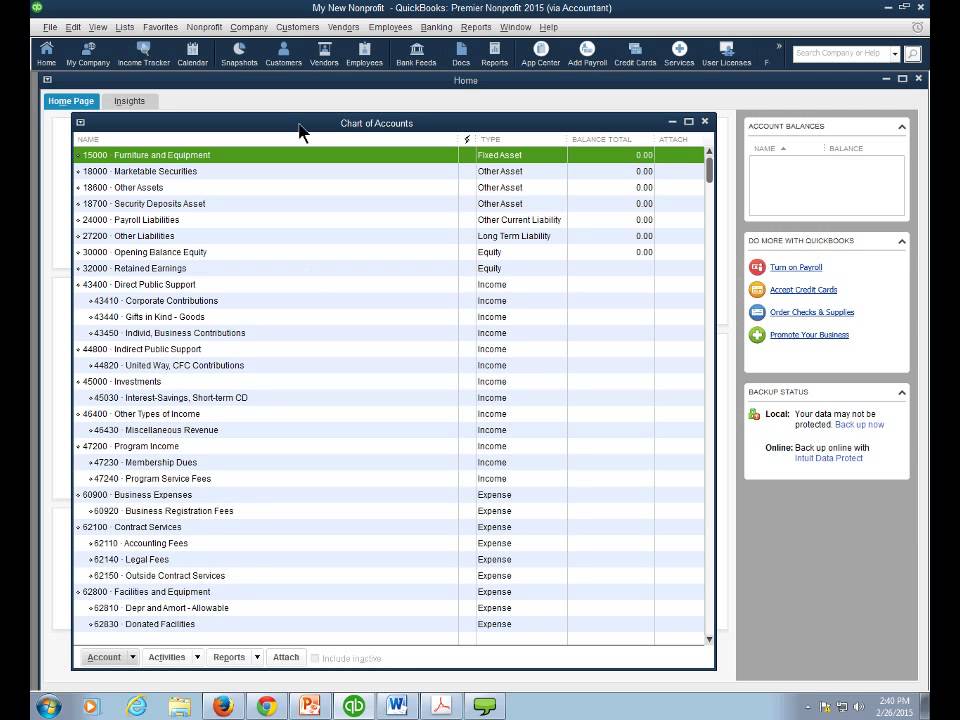Click Order Checks & Supplies link
The height and width of the screenshot is (720, 960).
coord(812,312)
